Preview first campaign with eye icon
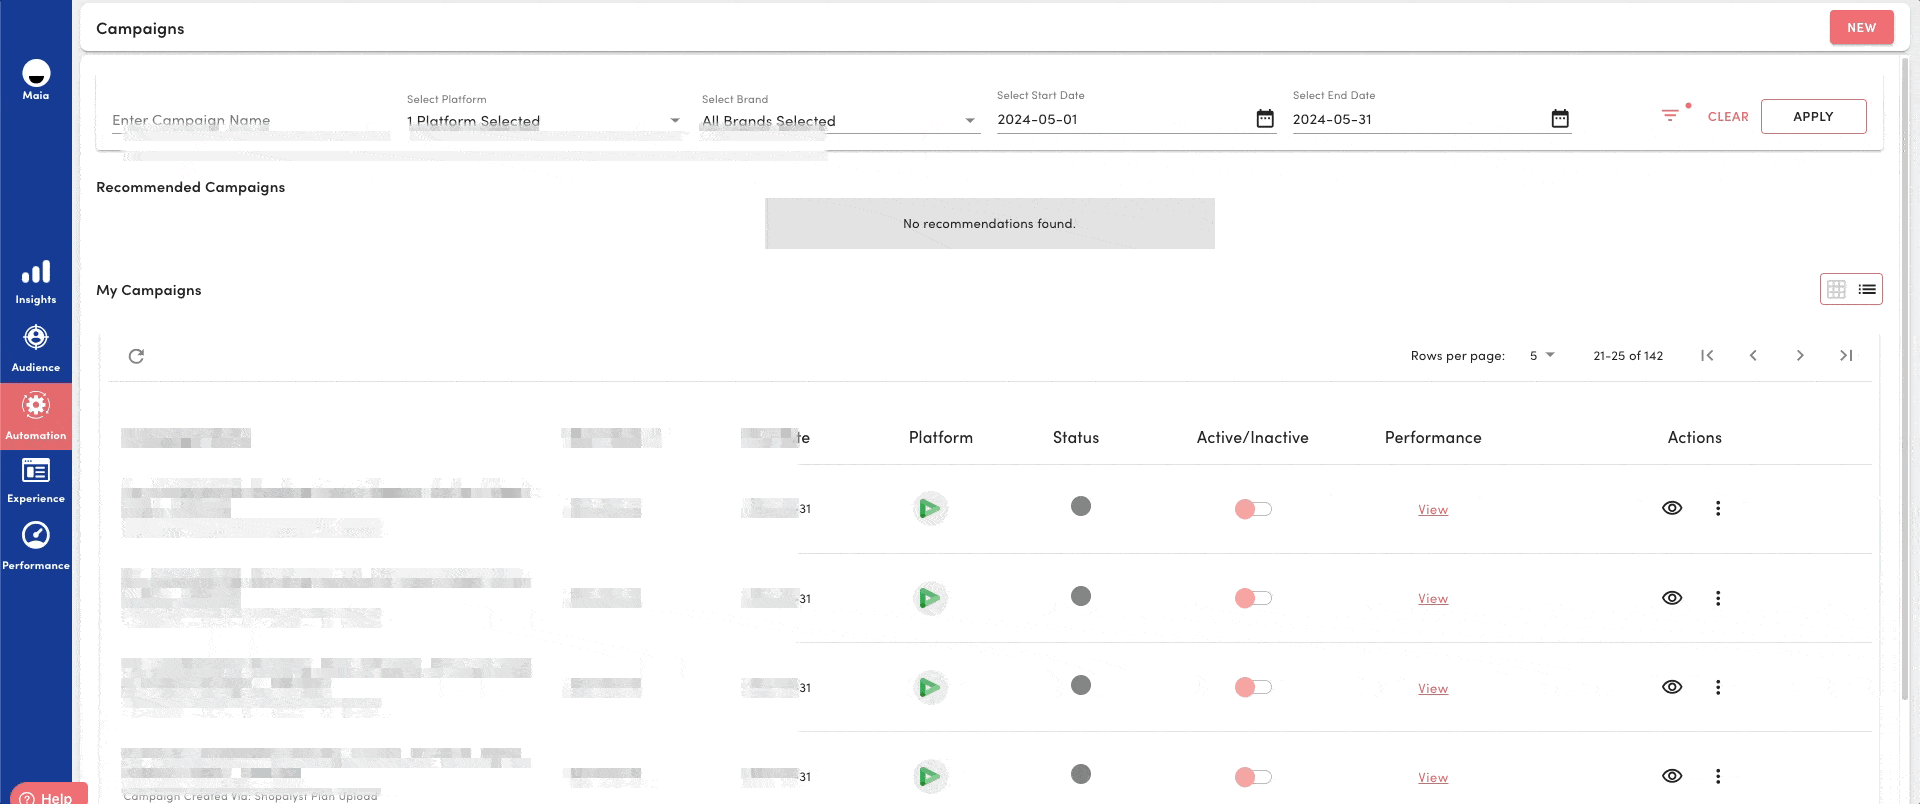 coord(1672,508)
